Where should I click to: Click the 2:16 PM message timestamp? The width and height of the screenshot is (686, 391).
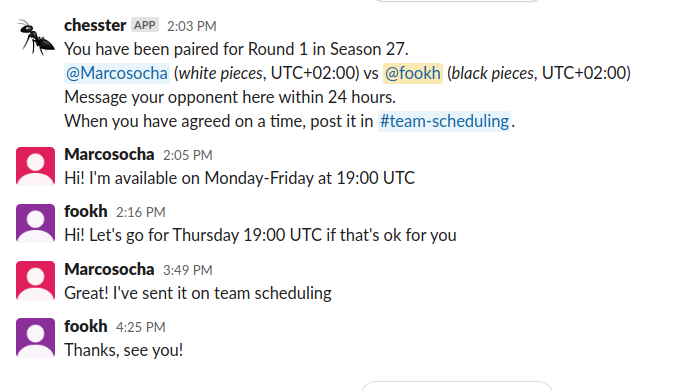[140, 212]
